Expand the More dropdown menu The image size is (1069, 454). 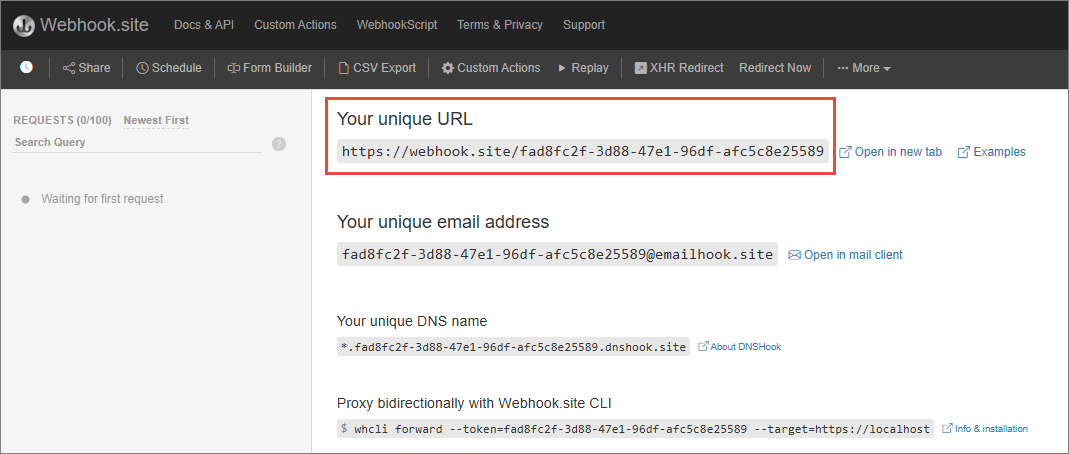click(864, 68)
